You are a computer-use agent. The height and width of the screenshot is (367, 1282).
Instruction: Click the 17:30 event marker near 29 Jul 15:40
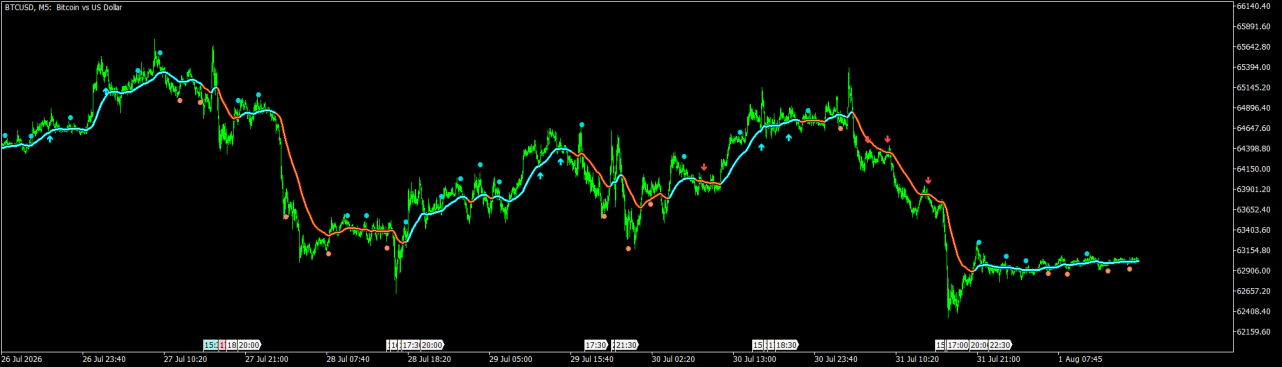596,345
